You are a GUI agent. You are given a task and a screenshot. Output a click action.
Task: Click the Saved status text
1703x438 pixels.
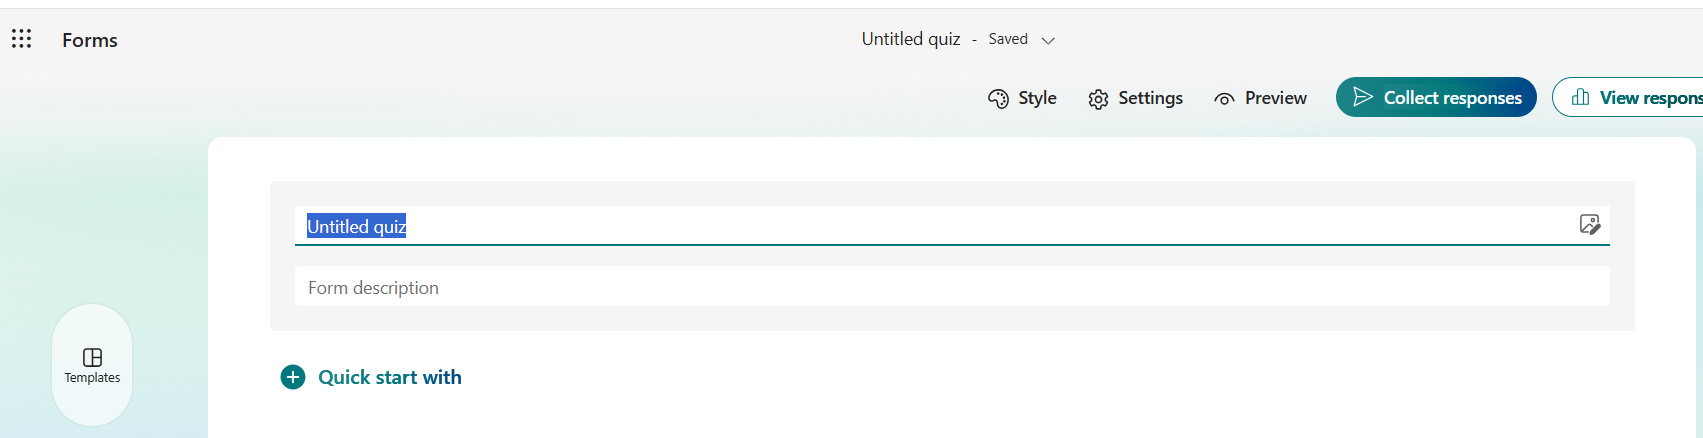(x=1008, y=39)
